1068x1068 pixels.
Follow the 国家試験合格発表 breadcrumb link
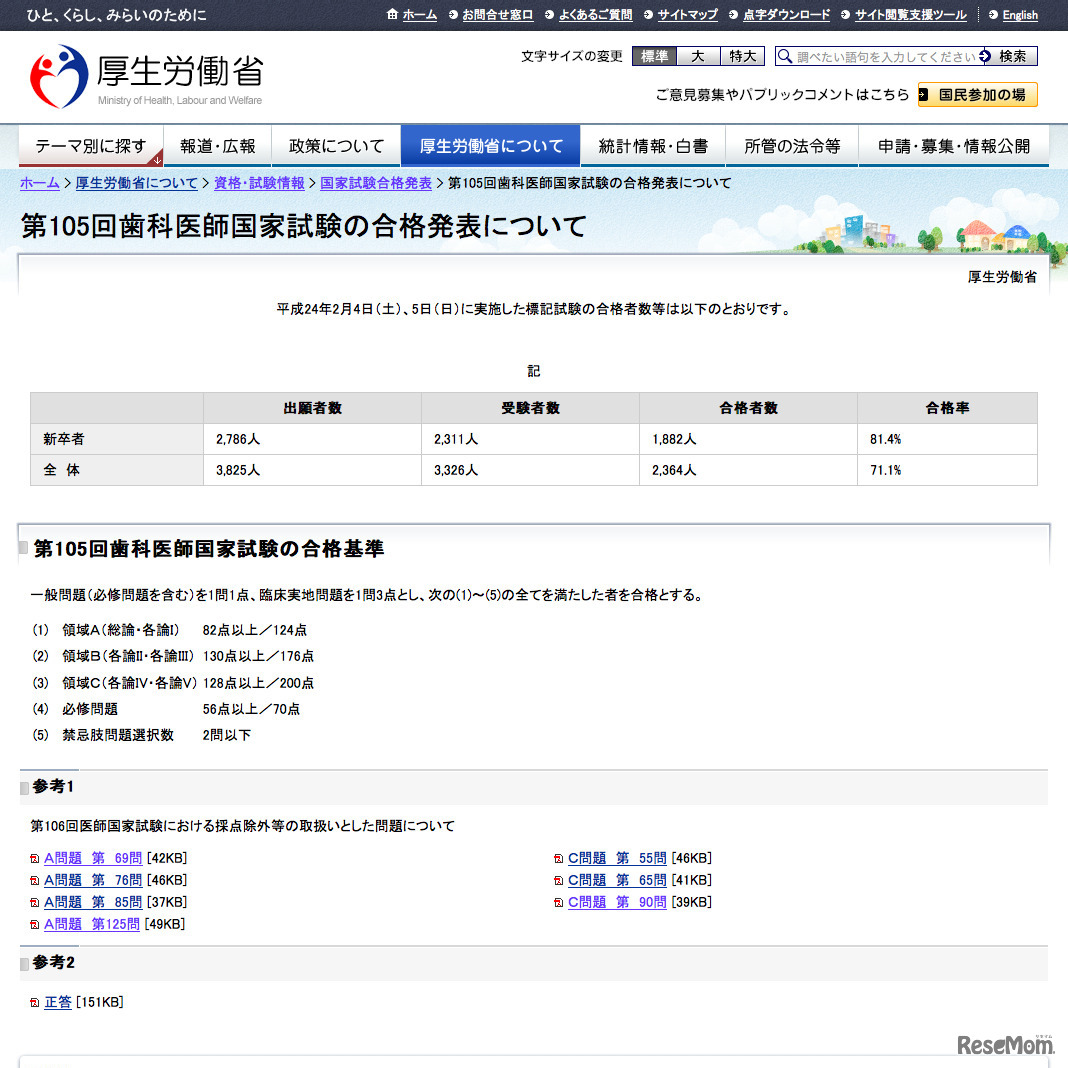click(375, 183)
